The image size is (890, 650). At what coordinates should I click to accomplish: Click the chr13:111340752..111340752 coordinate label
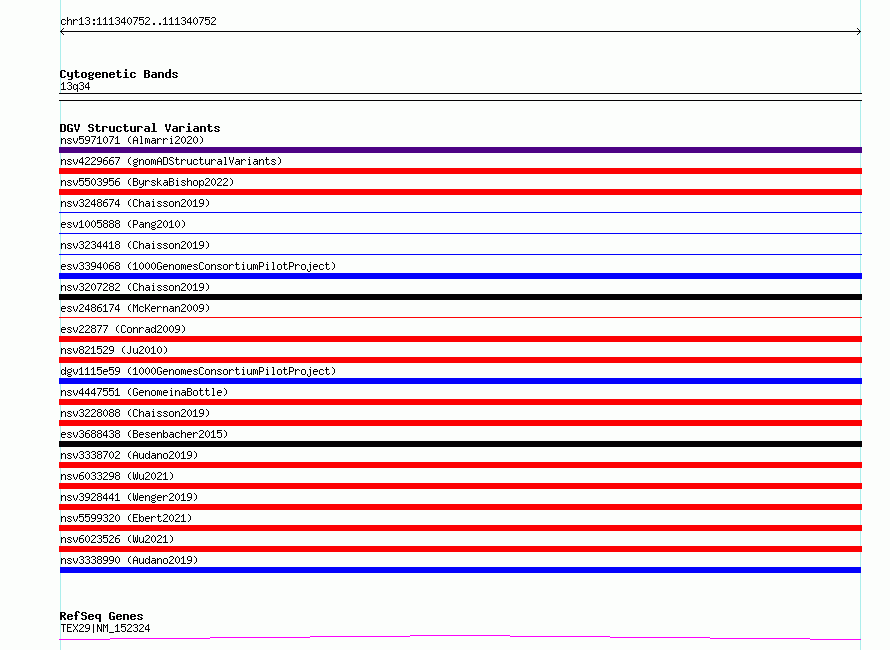click(x=138, y=22)
